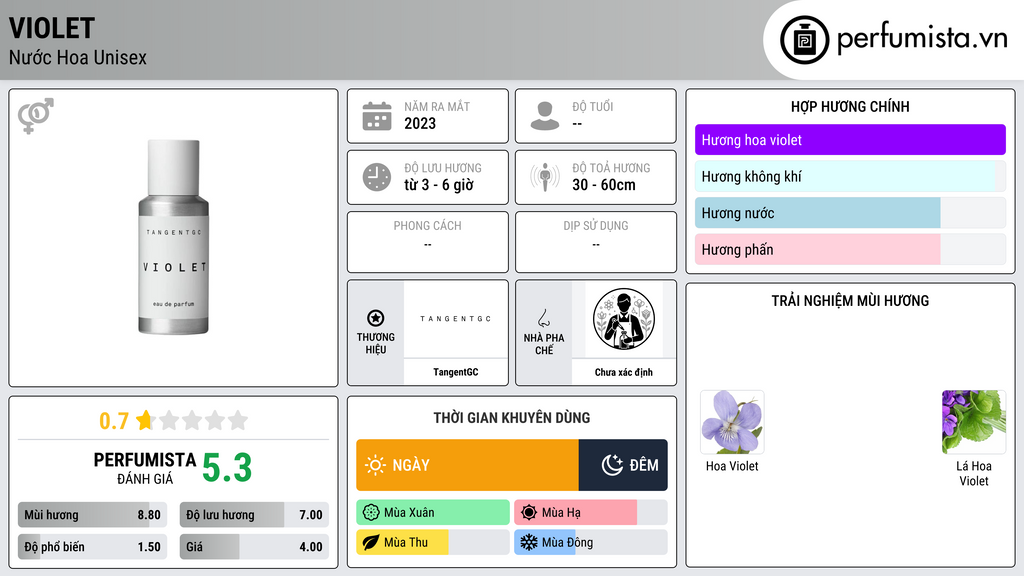Image resolution: width=1024 pixels, height=576 pixels.
Task: Click the Perfumista Đánh giá label
Action: tap(145, 468)
